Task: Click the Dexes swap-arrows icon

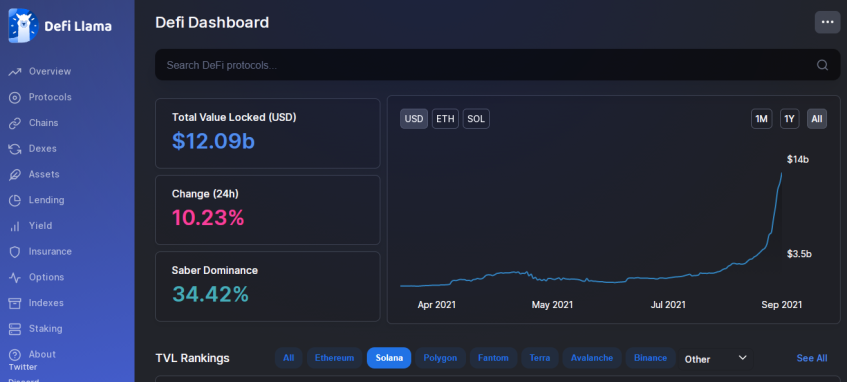Action: 15,149
